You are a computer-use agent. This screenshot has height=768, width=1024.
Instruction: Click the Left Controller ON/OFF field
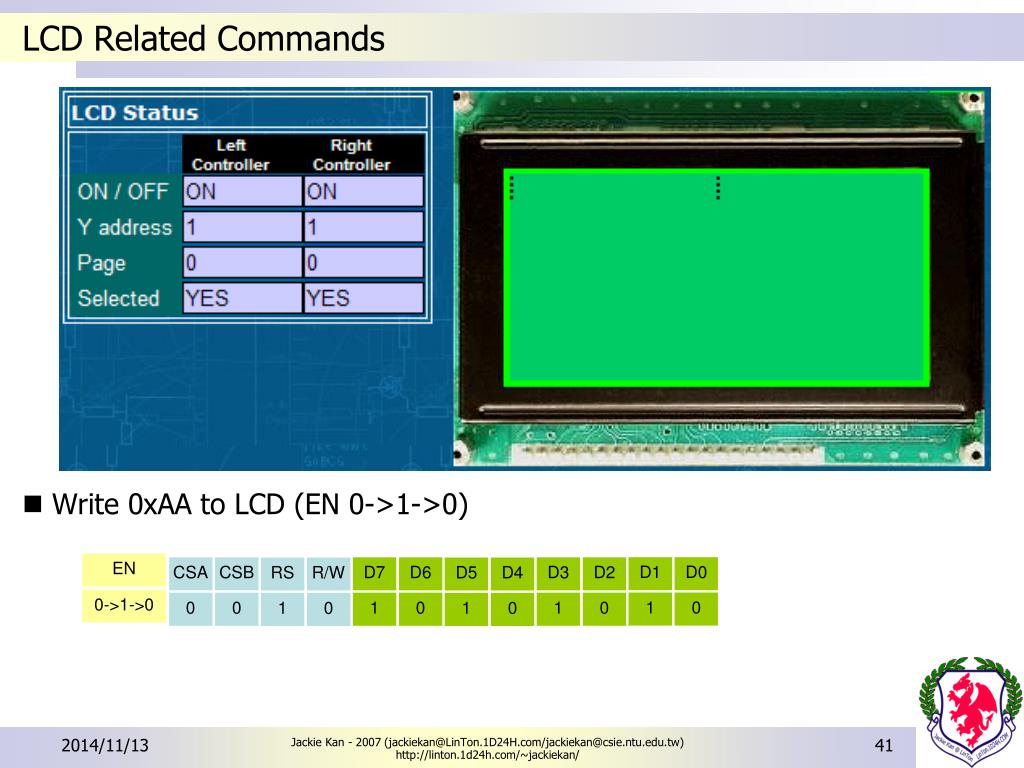point(242,191)
